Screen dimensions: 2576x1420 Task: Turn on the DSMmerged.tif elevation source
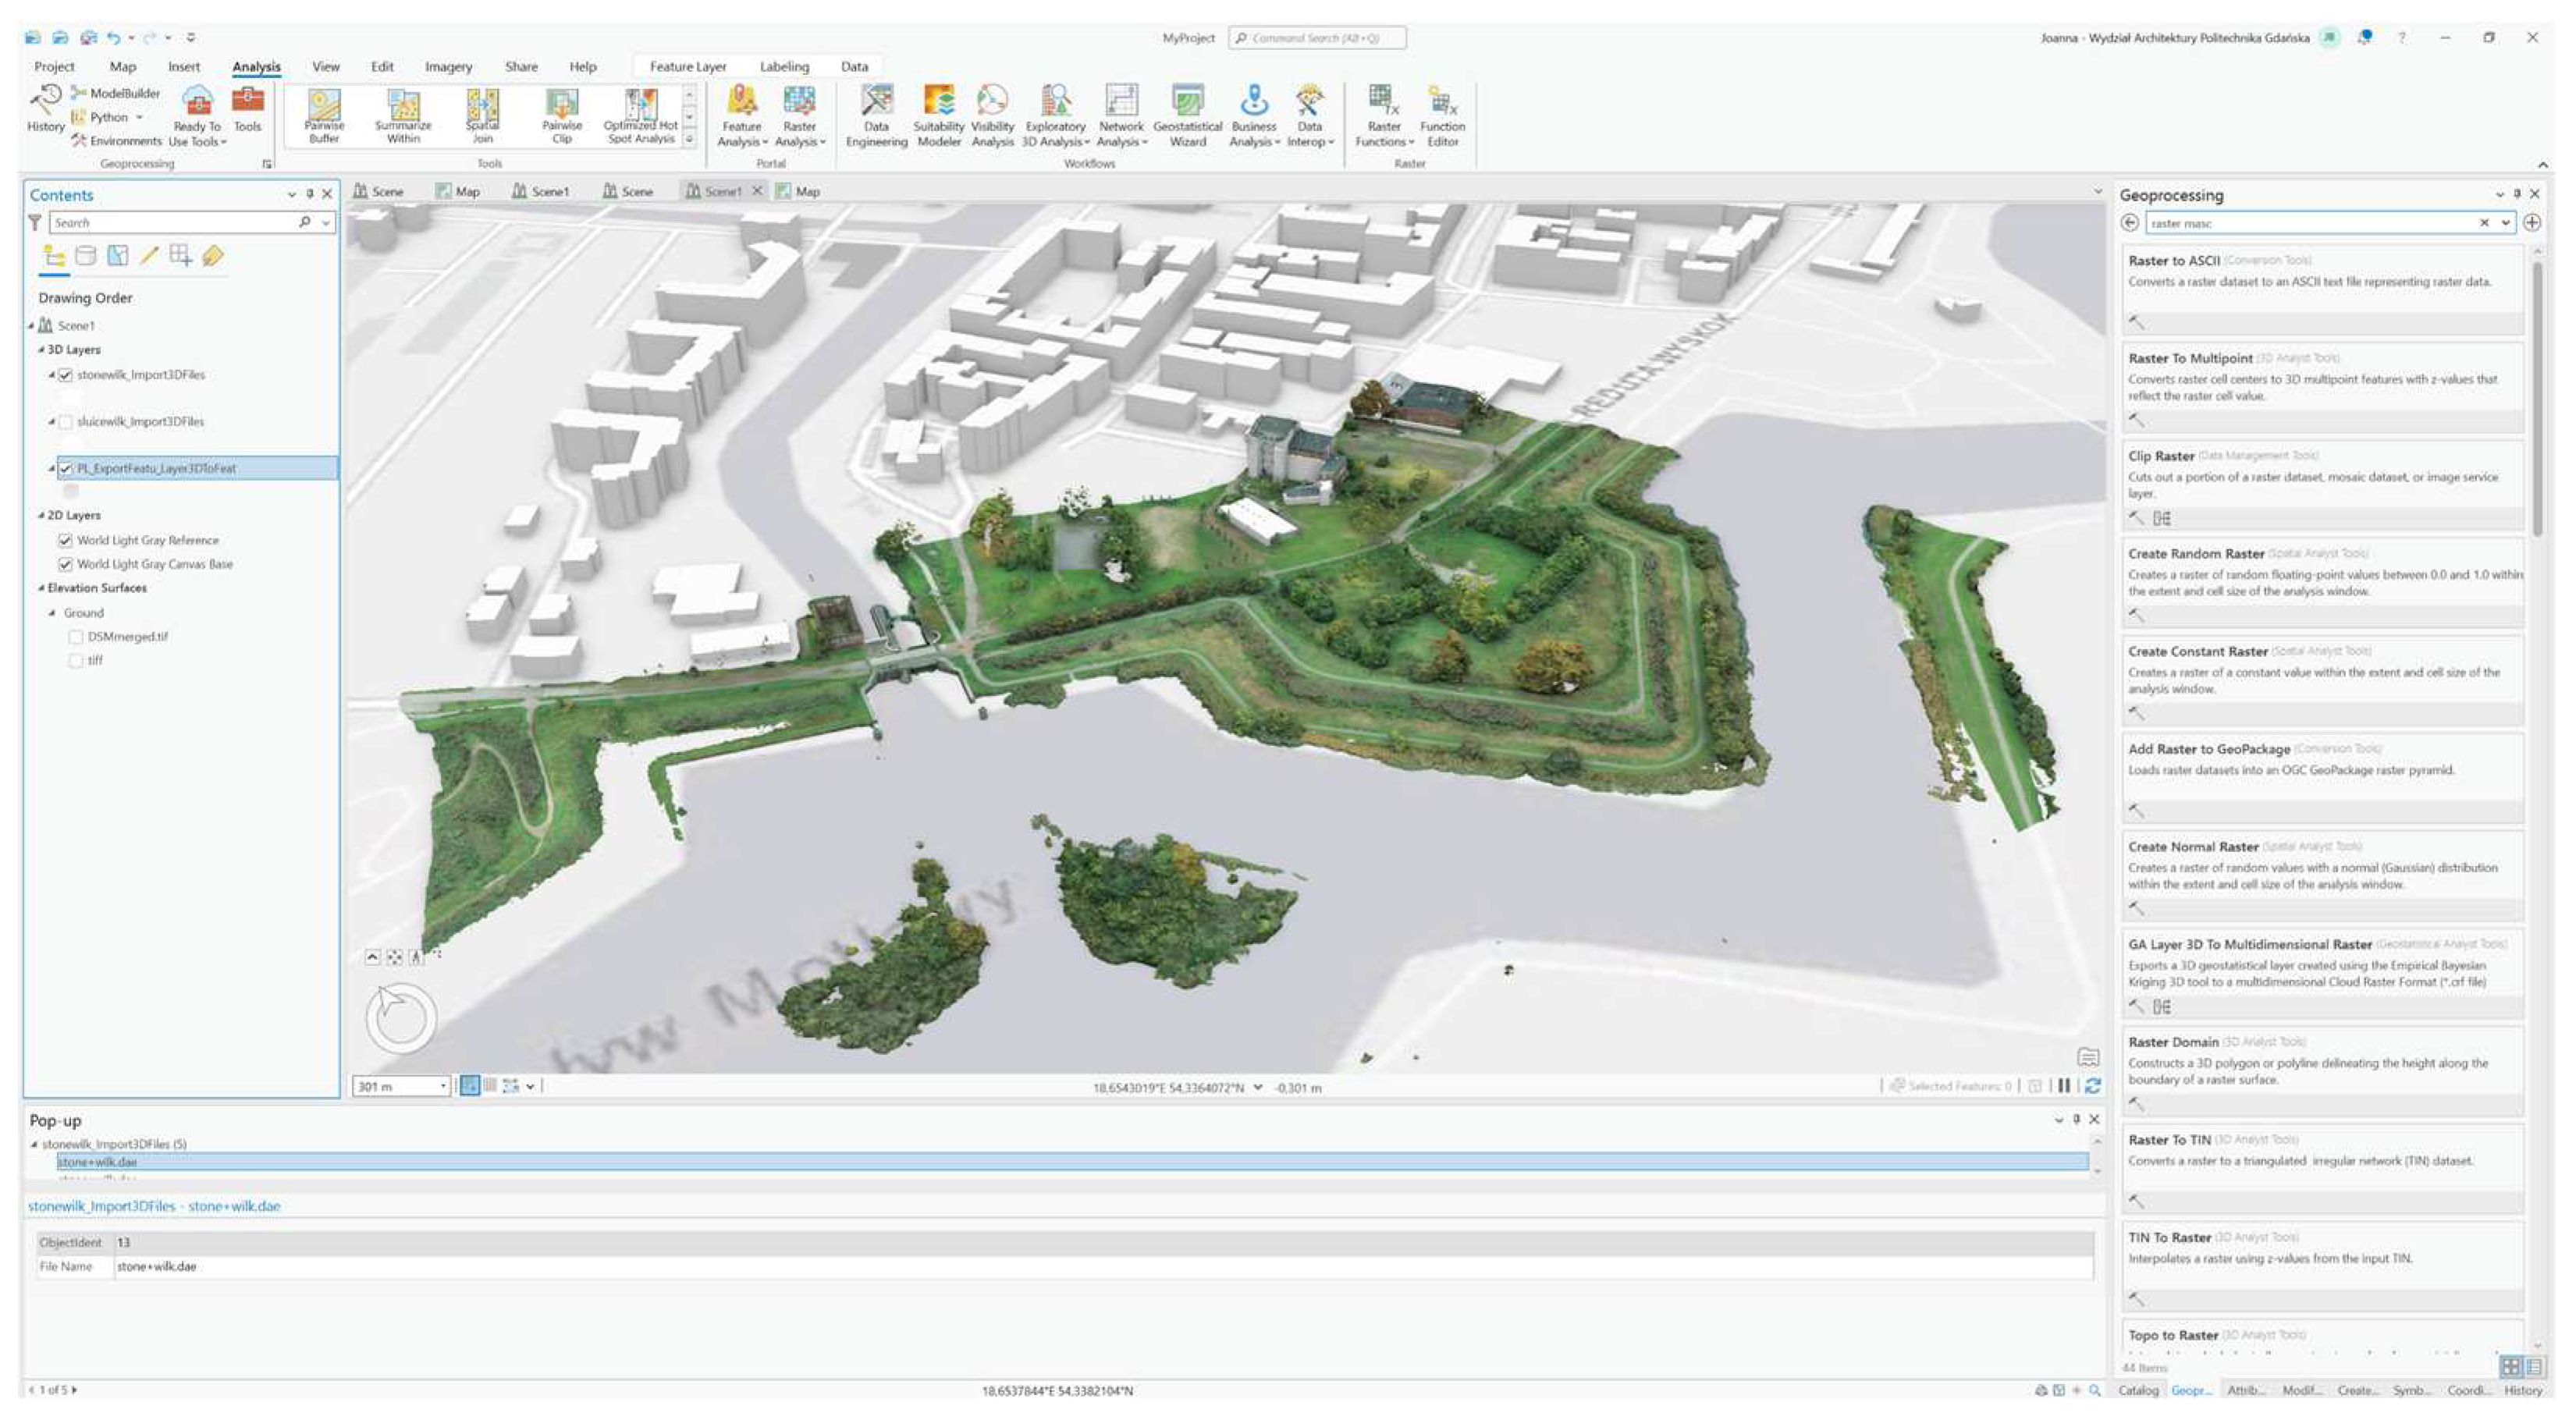(75, 637)
